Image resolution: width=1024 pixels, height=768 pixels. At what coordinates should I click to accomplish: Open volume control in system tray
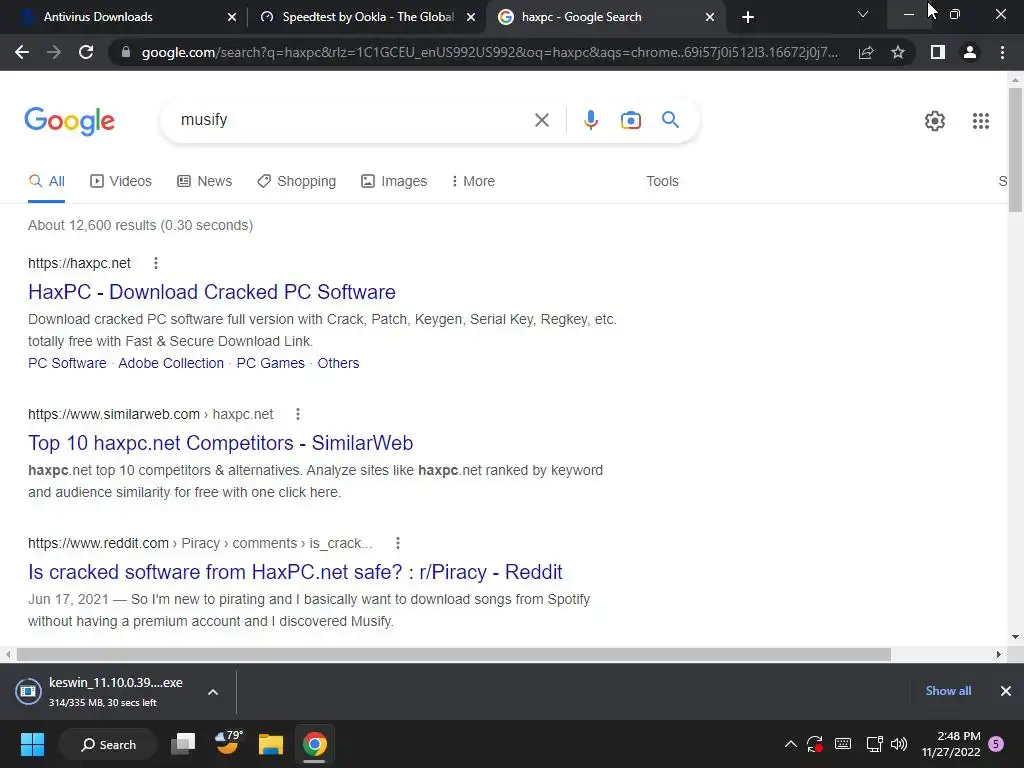pos(899,744)
